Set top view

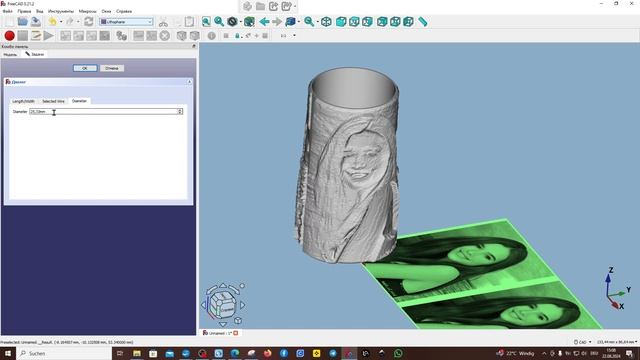pyautogui.click(x=354, y=22)
